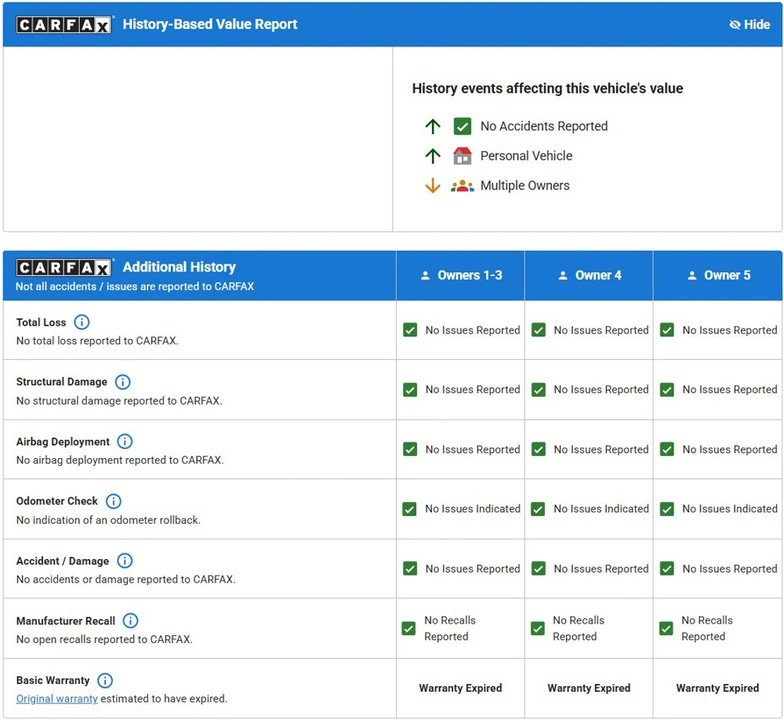Click 'History events affecting this vehicle's value' heading
784x720 pixels.
point(548,88)
